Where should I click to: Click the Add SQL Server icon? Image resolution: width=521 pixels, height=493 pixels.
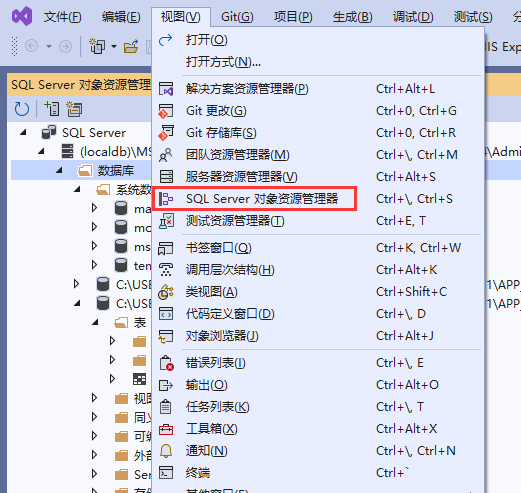52,109
